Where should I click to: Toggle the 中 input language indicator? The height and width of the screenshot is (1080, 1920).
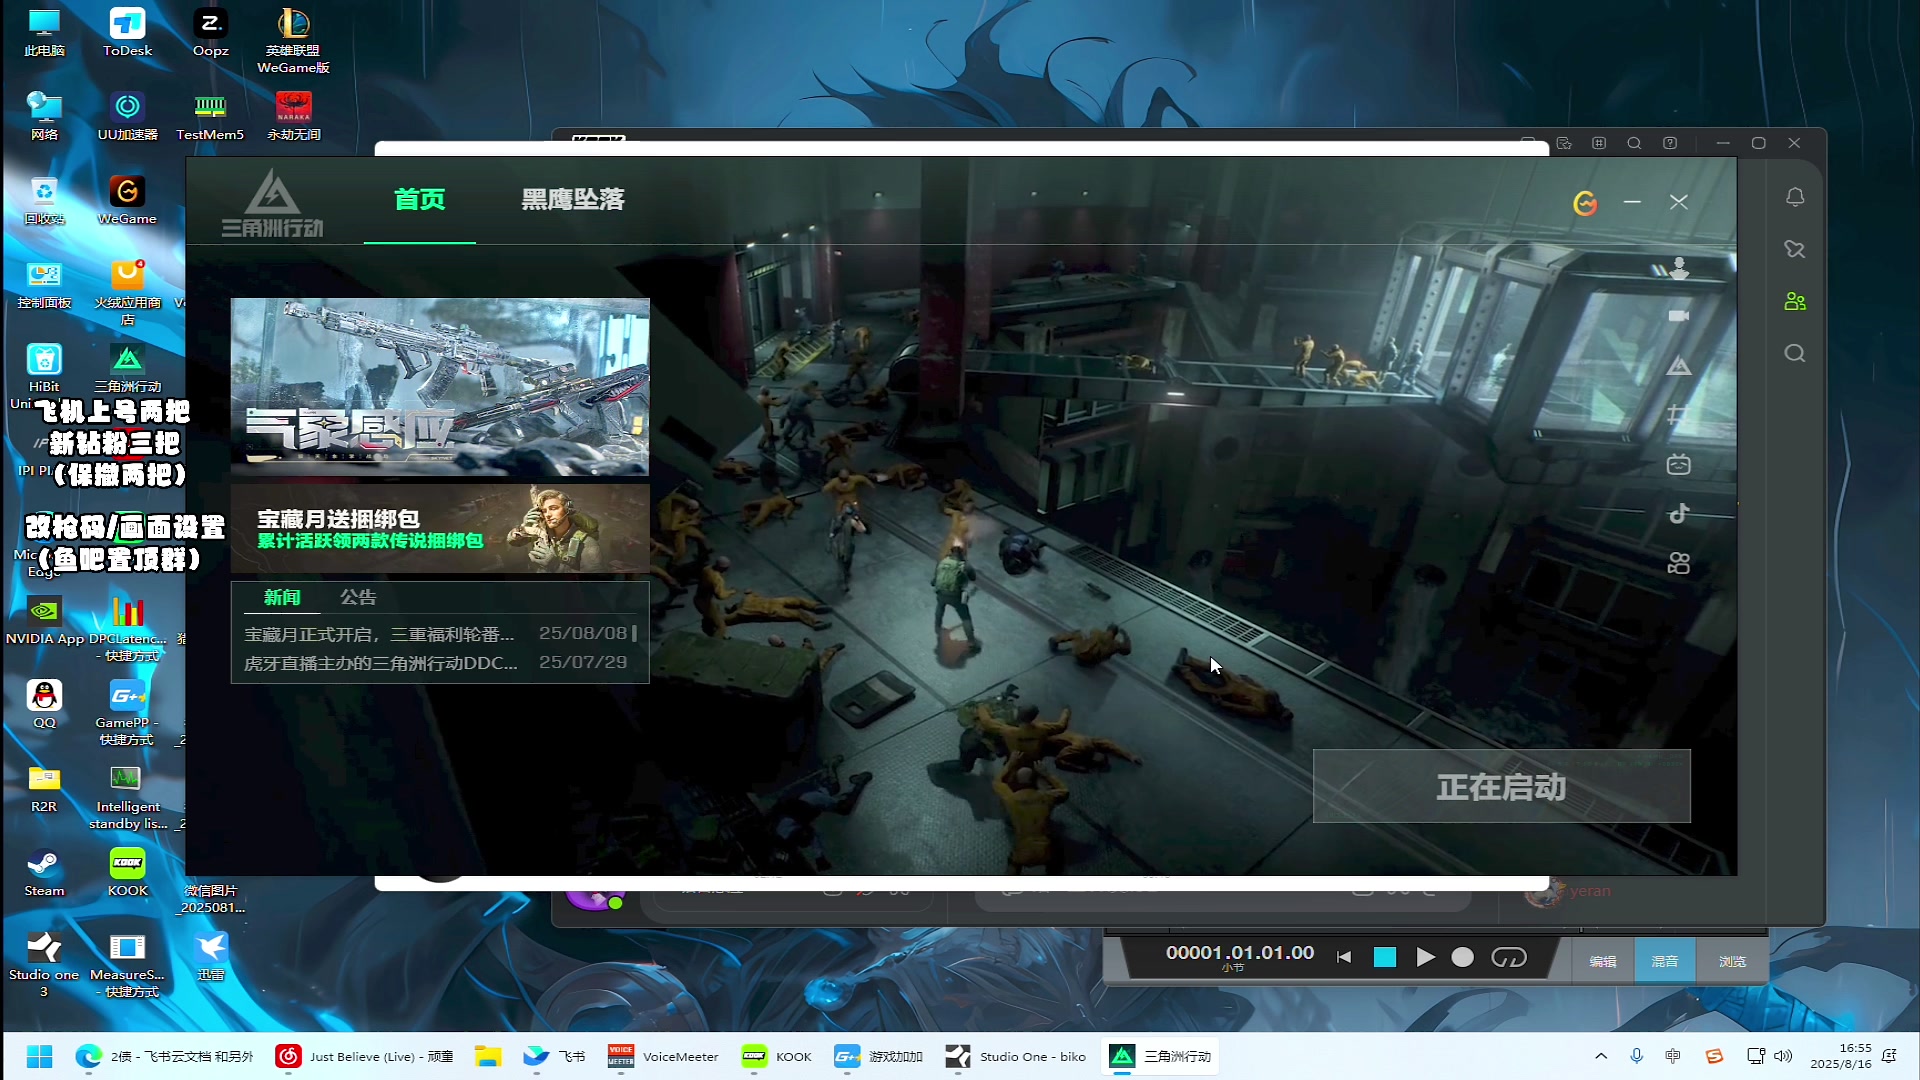click(1673, 1056)
